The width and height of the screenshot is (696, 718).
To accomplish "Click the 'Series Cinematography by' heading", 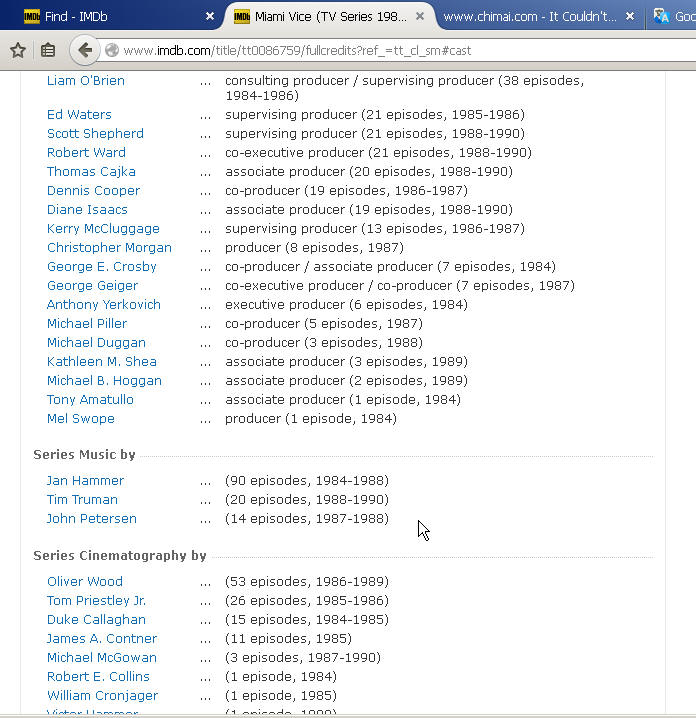I will [120, 555].
